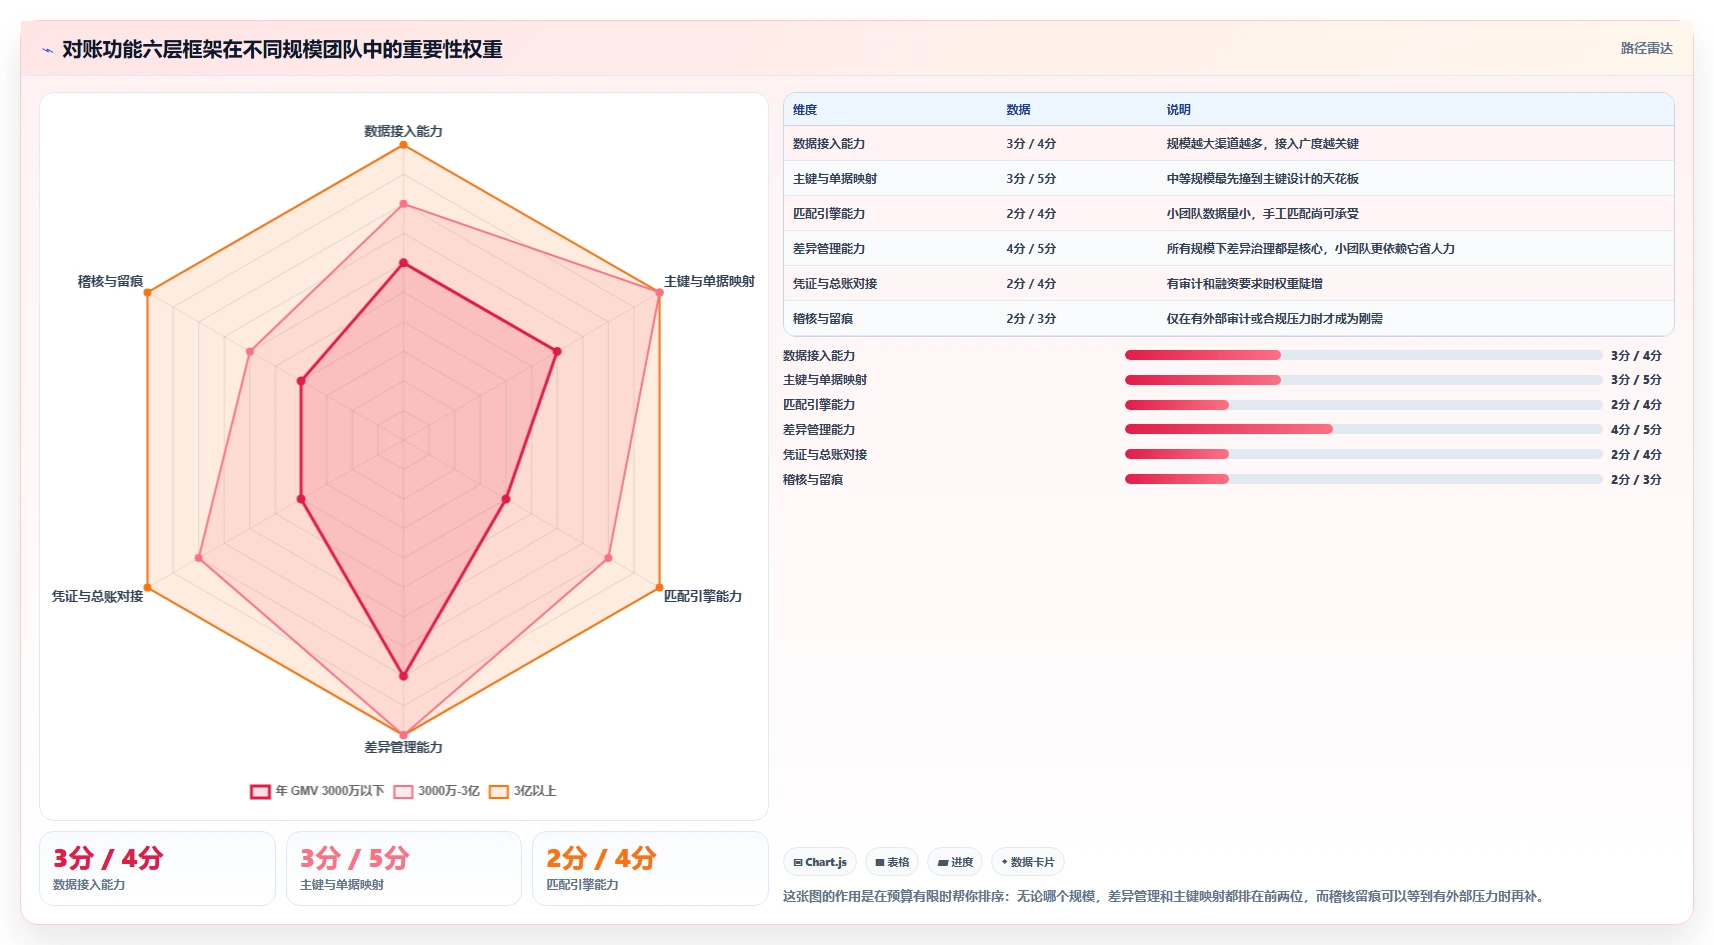Toggle the 3000万-3亿 legend swatch

tap(403, 791)
